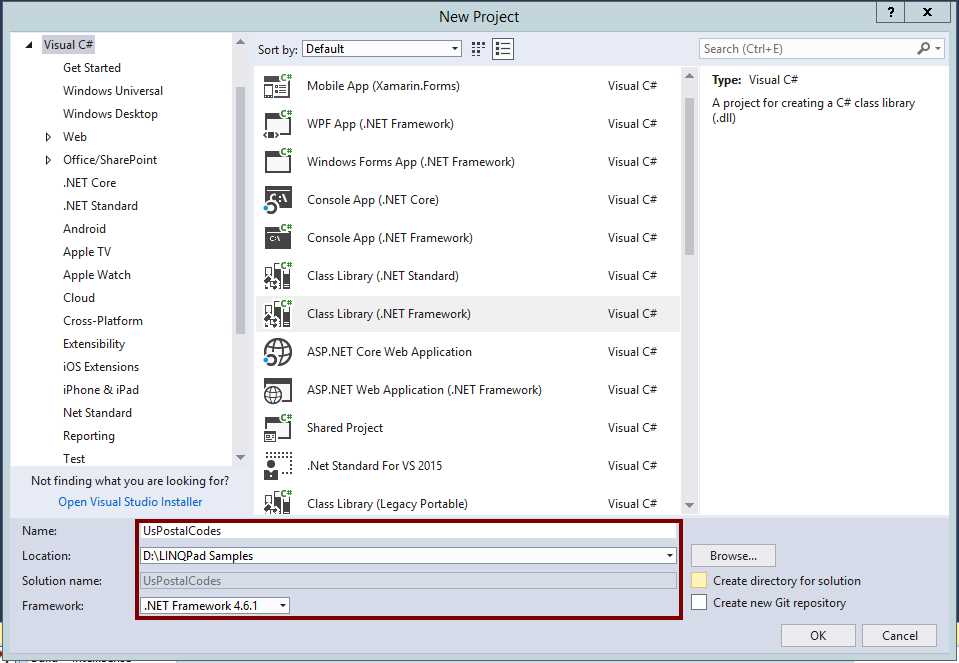Open the dialog Help question mark
This screenshot has height=663, width=959.
(892, 12)
